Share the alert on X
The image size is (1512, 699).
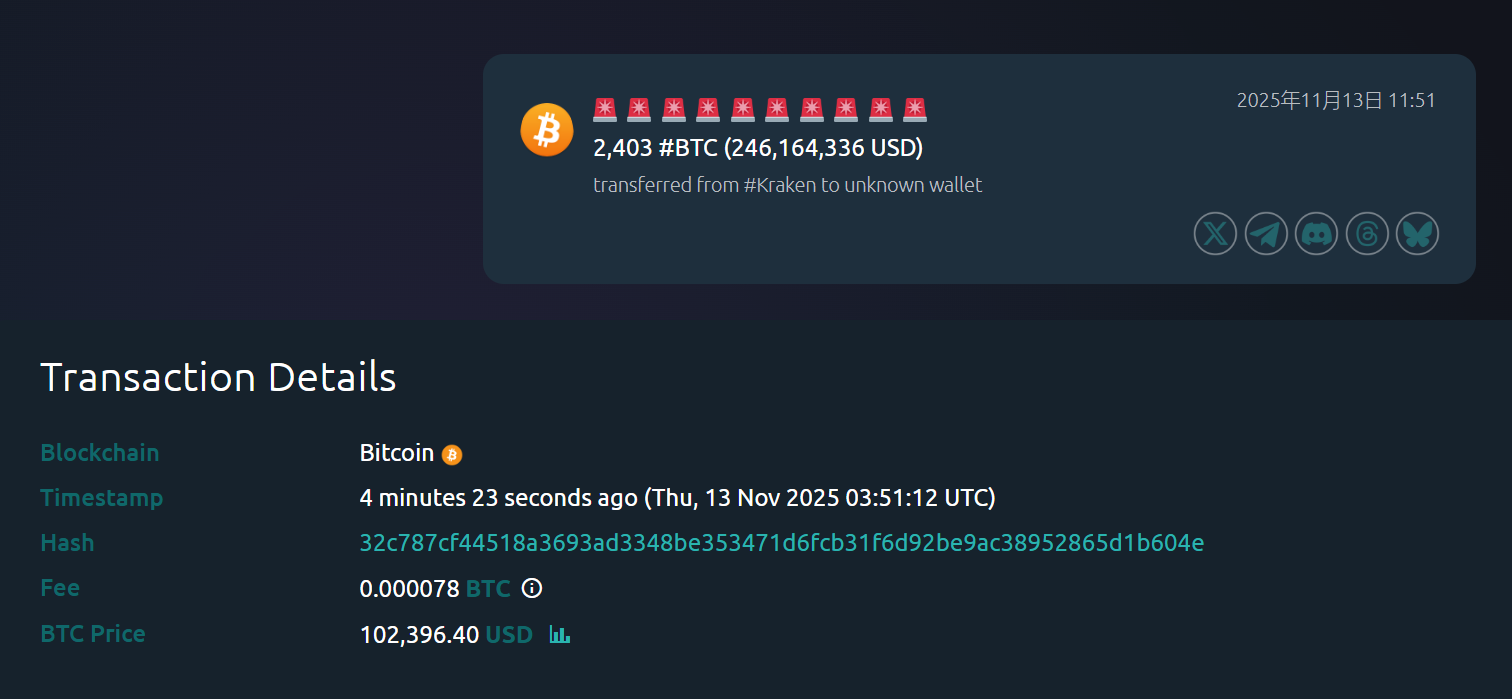coord(1215,234)
